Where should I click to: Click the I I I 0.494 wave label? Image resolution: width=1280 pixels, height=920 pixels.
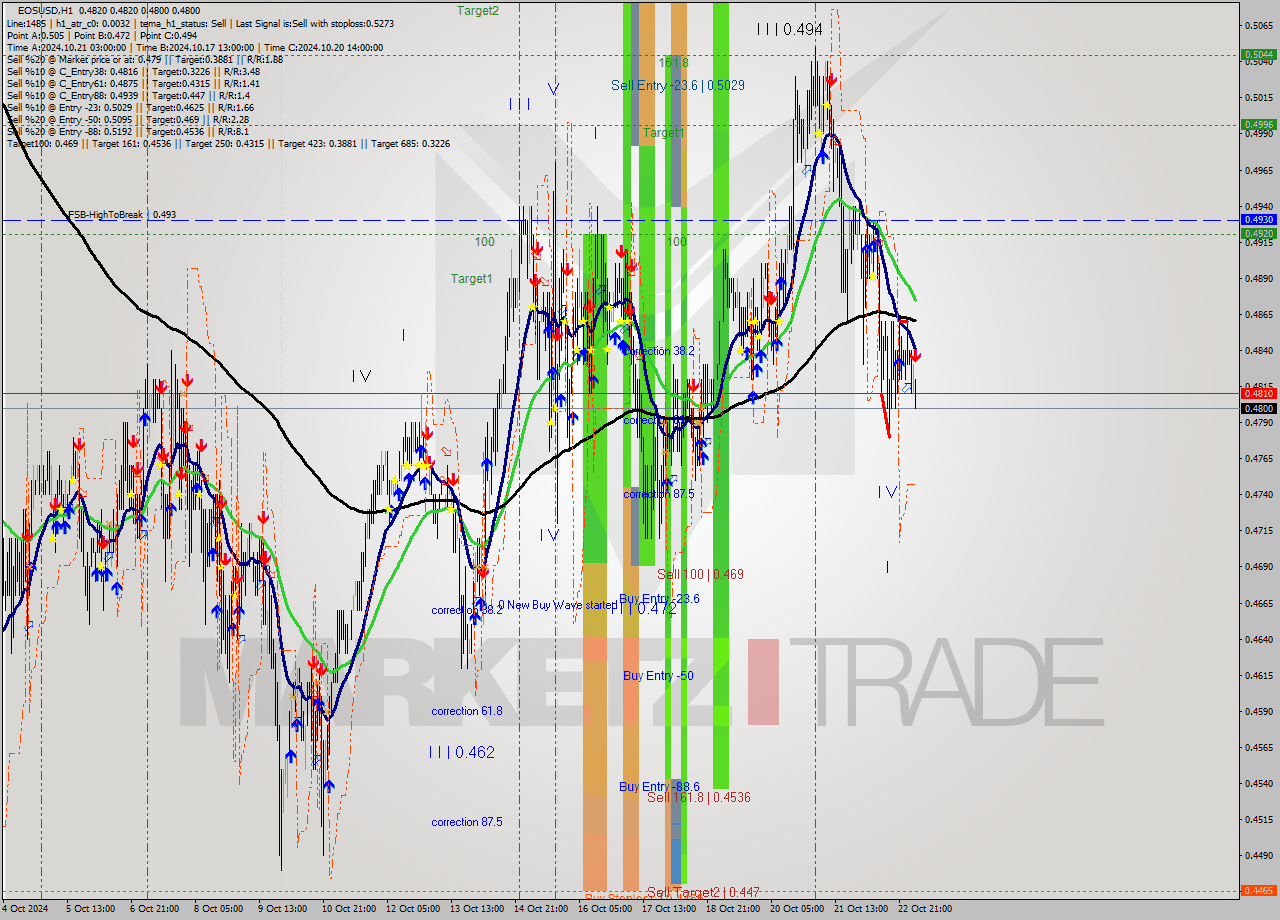pos(790,30)
